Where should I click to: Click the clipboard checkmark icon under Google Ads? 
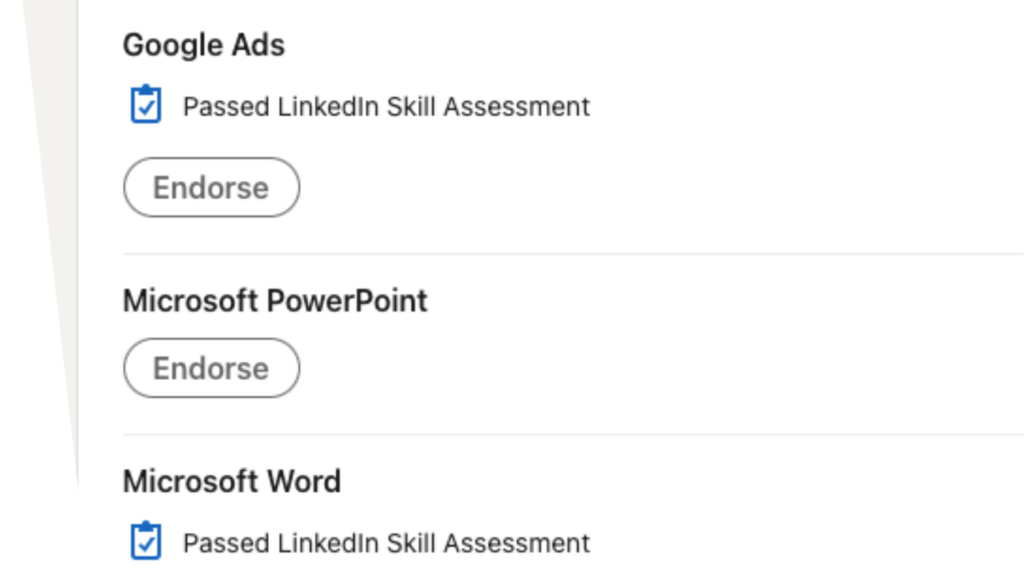point(146,104)
